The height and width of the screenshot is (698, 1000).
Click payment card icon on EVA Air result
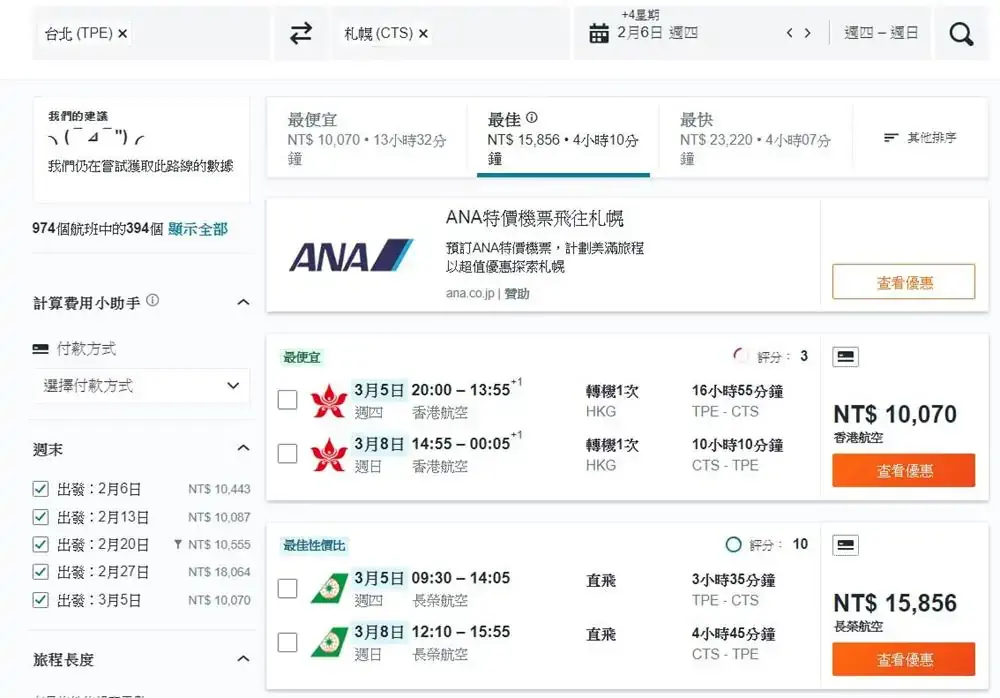pyautogui.click(x=846, y=546)
